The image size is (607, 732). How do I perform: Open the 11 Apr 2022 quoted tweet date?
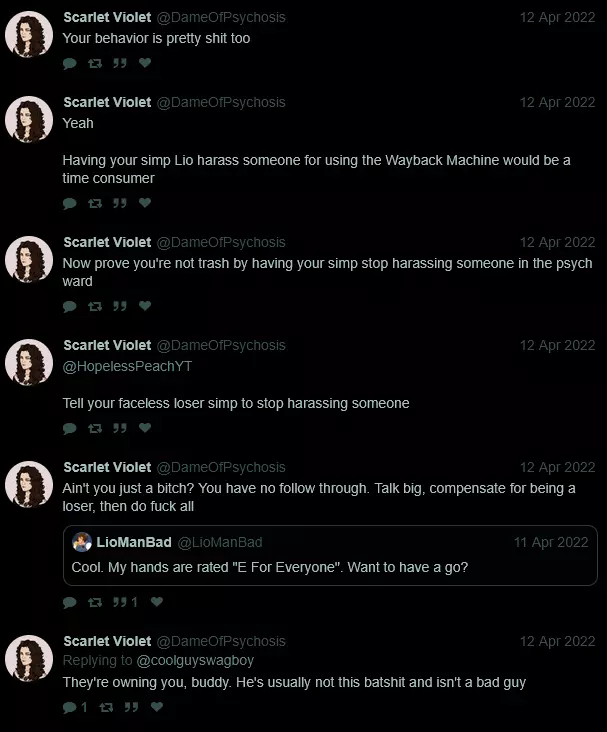click(x=551, y=542)
